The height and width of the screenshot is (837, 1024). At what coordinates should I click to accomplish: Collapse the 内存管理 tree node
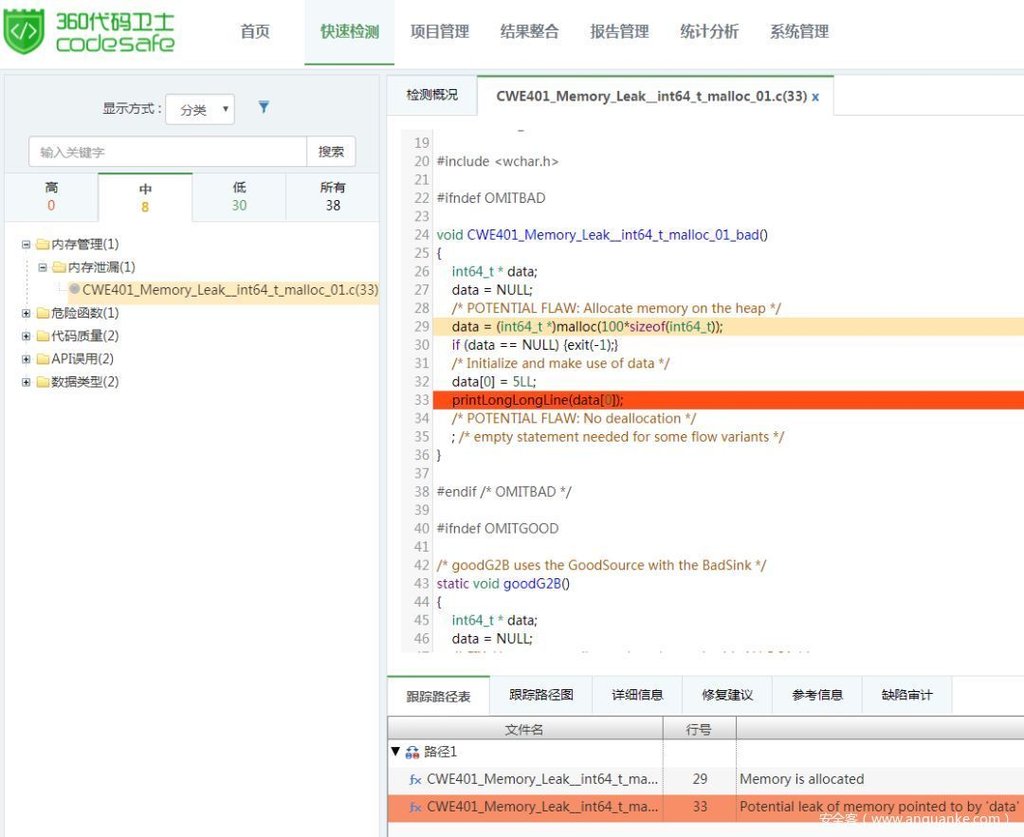26,244
